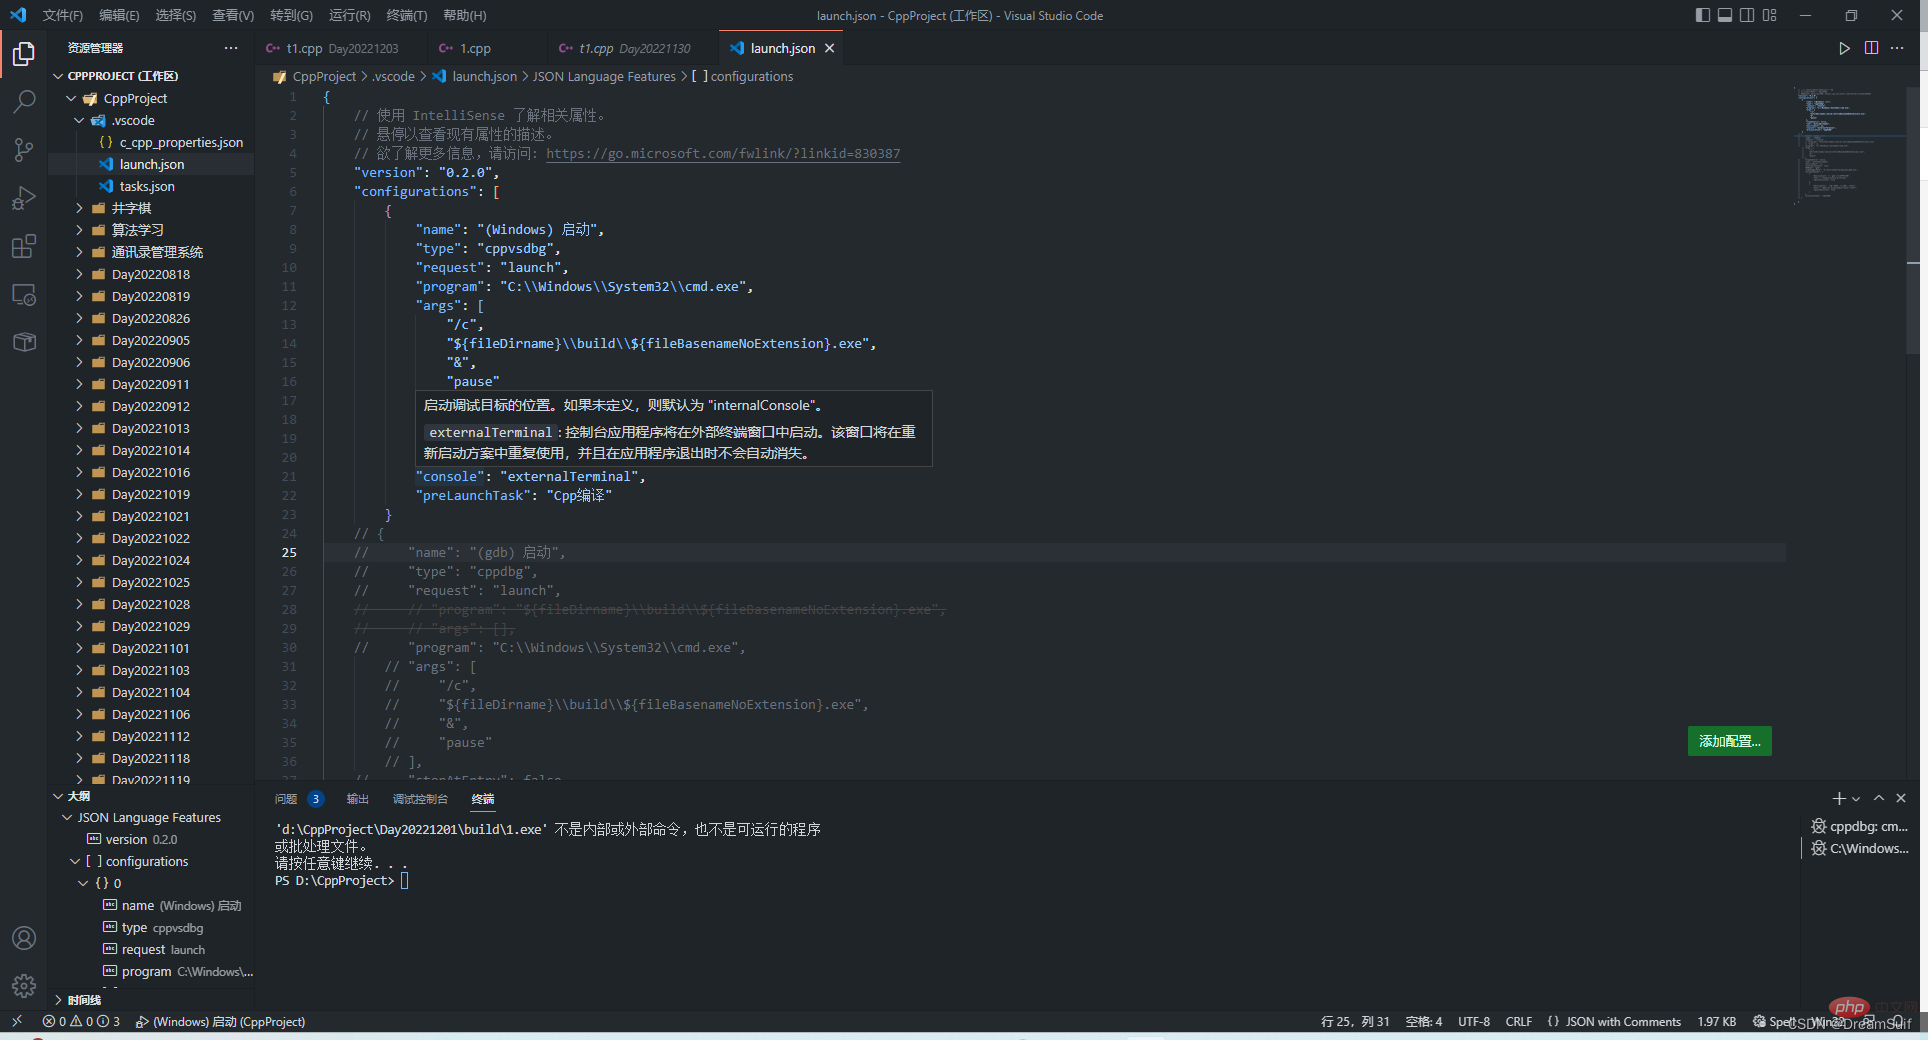Expand the 算法学习 folder
The width and height of the screenshot is (1928, 1040).
[79, 230]
